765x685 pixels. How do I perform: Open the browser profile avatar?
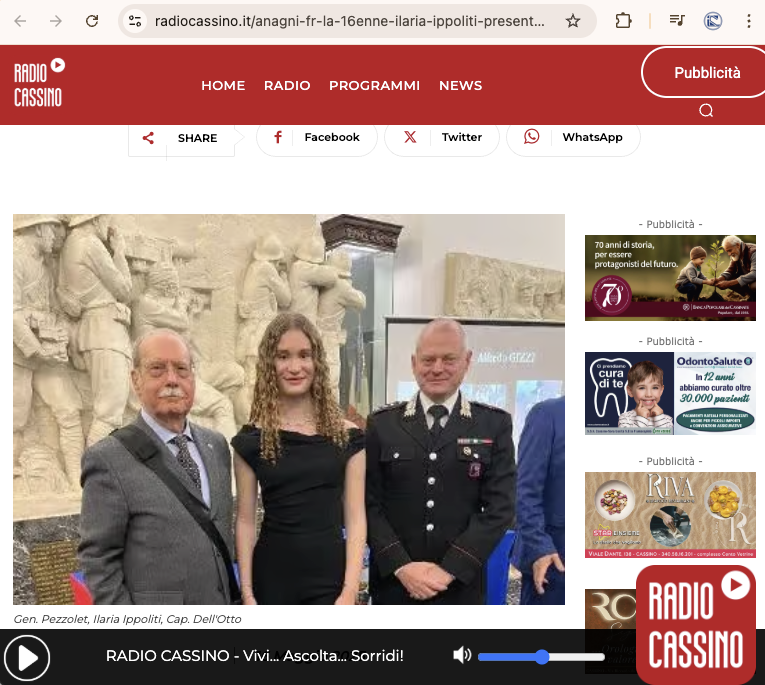point(713,21)
